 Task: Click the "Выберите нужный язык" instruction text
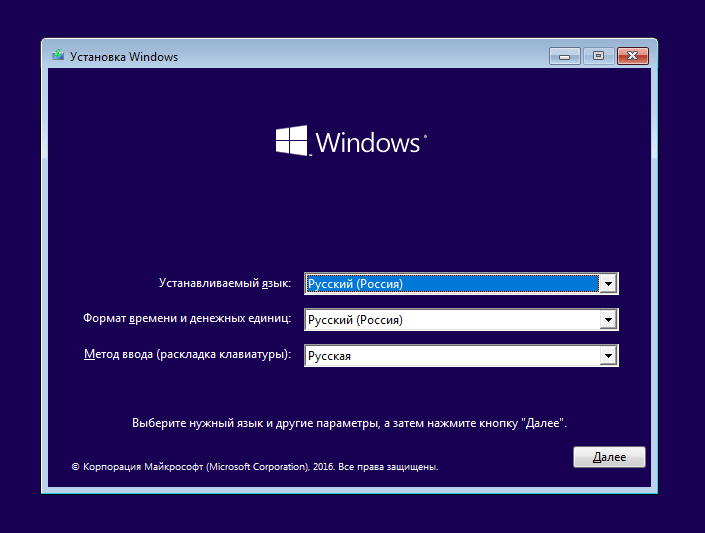(350, 423)
